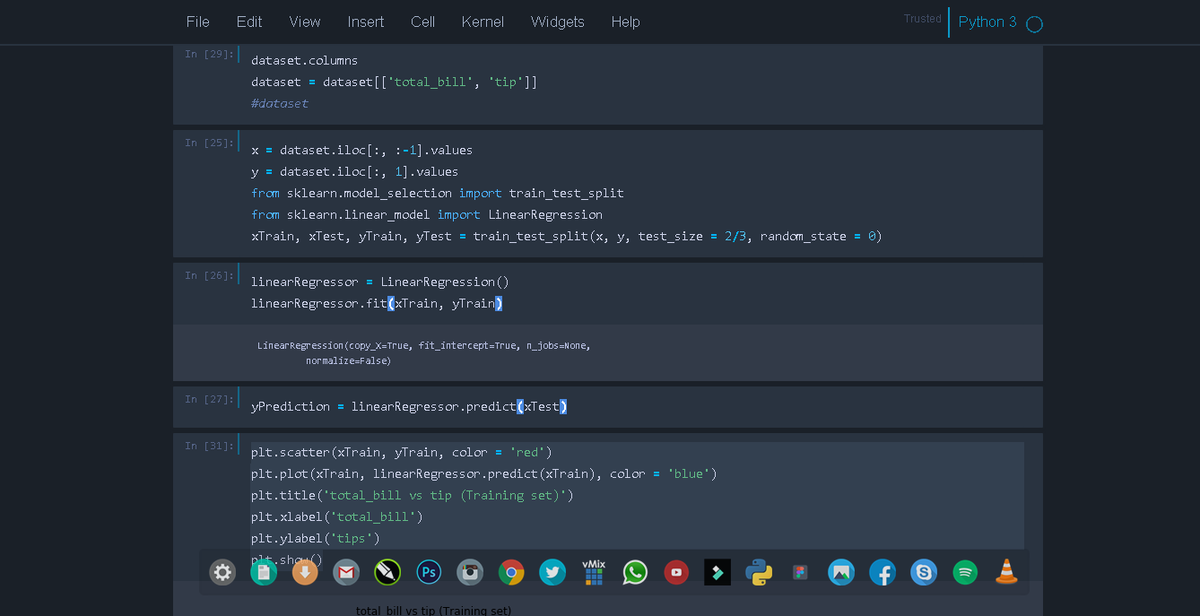Launch Google Chrome from the dock
The width and height of the screenshot is (1200, 616).
point(511,572)
